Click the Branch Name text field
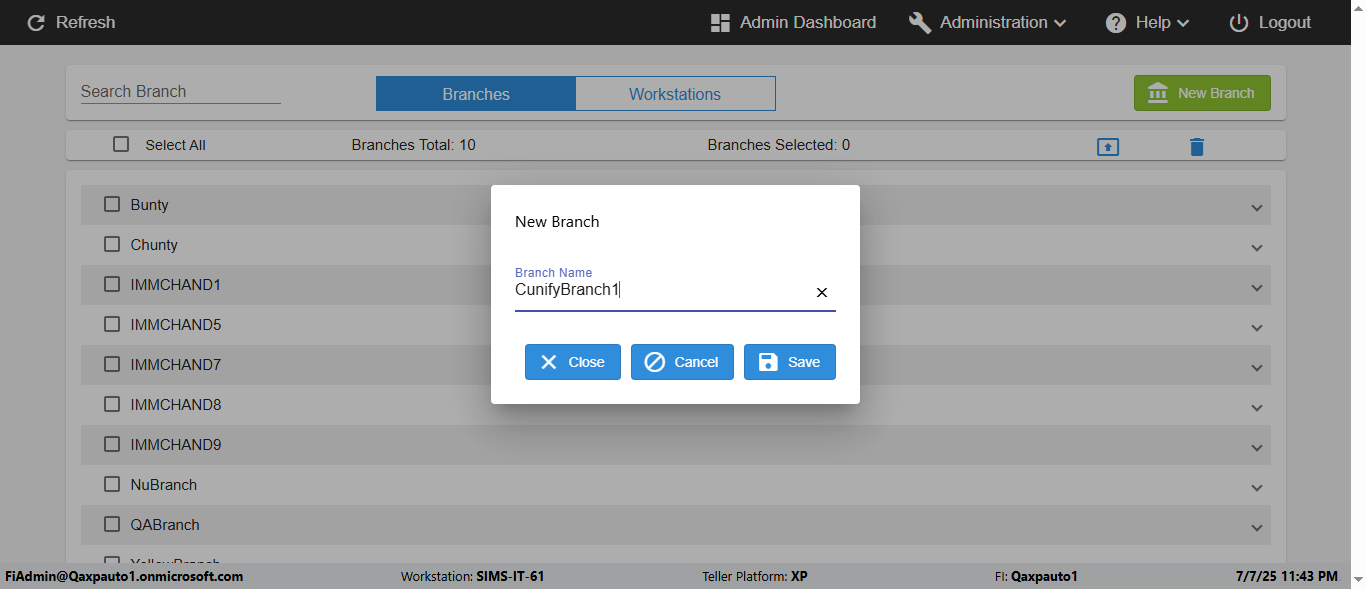Viewport: 1366px width, 589px height. coord(660,291)
